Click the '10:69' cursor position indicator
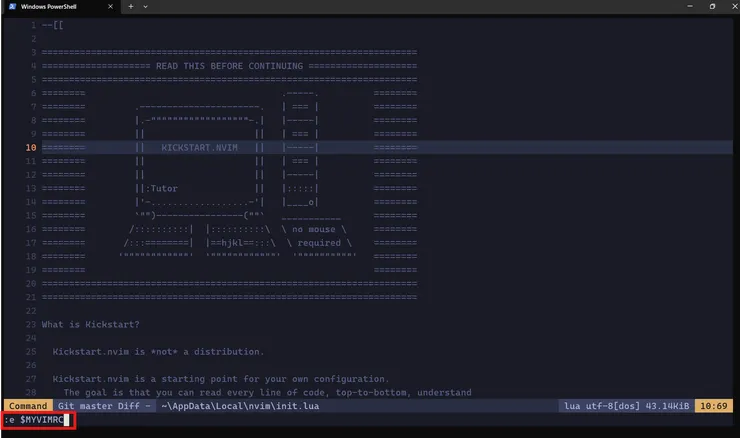The width and height of the screenshot is (740, 438). (x=714, y=406)
